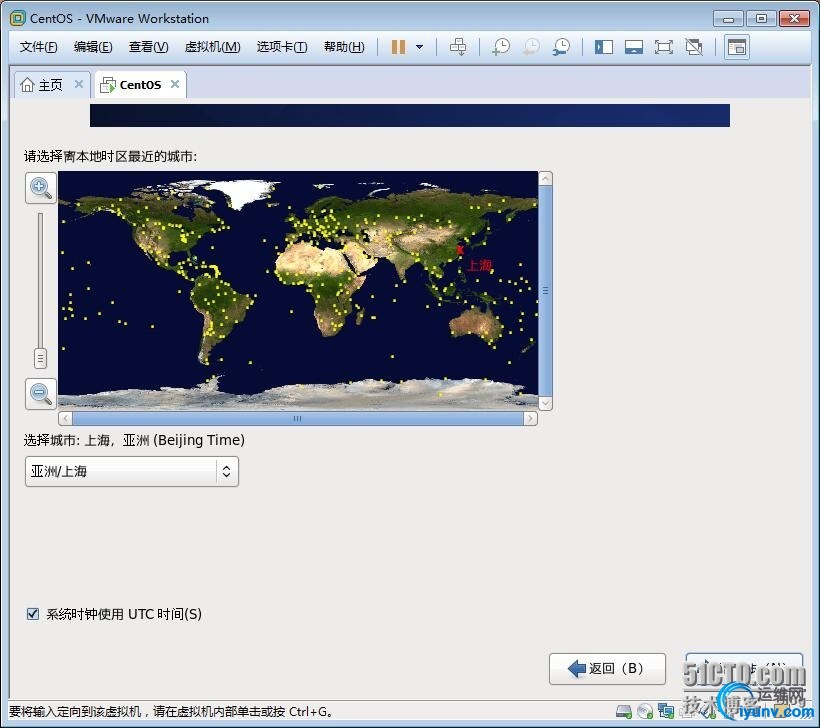Click the VMware Workstation title bar icon
820x728 pixels.
pos(17,18)
